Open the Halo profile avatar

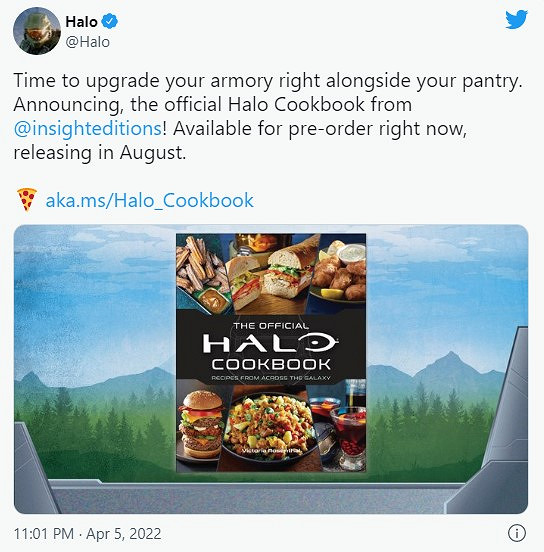[x=37, y=31]
